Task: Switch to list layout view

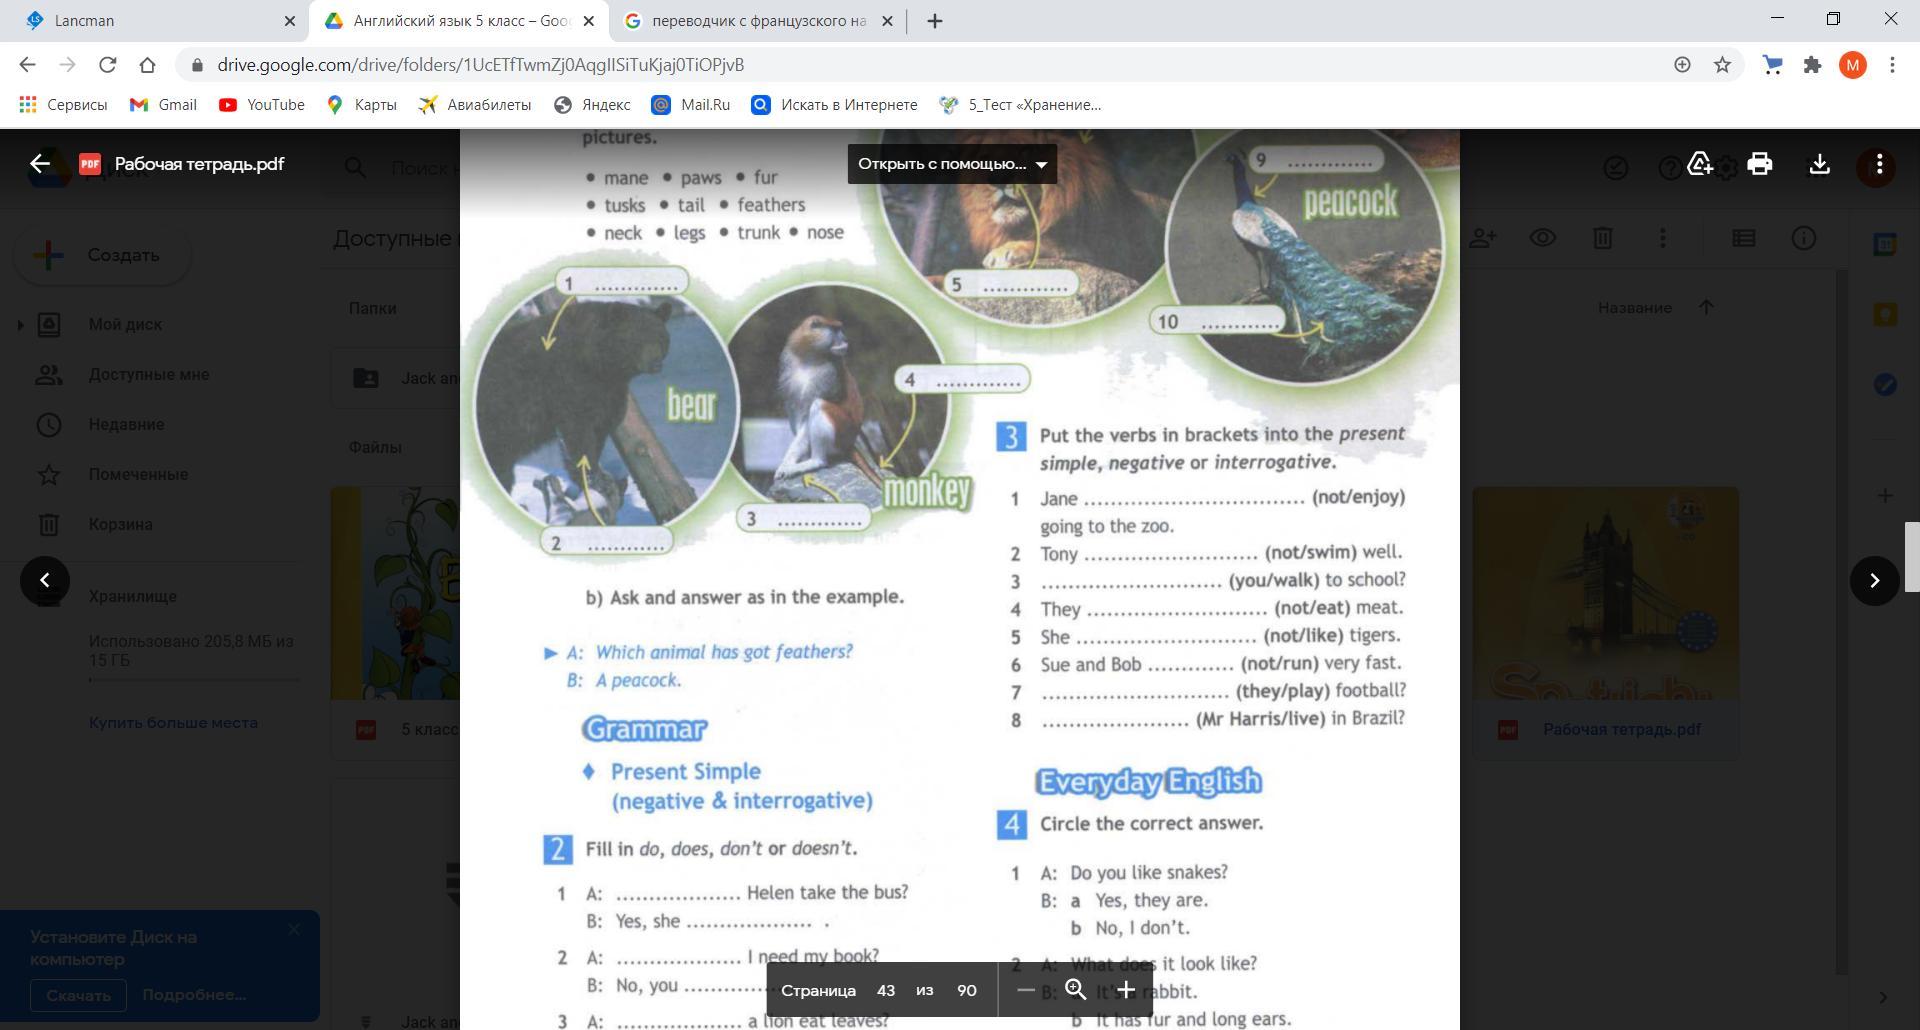Action: (x=1744, y=238)
